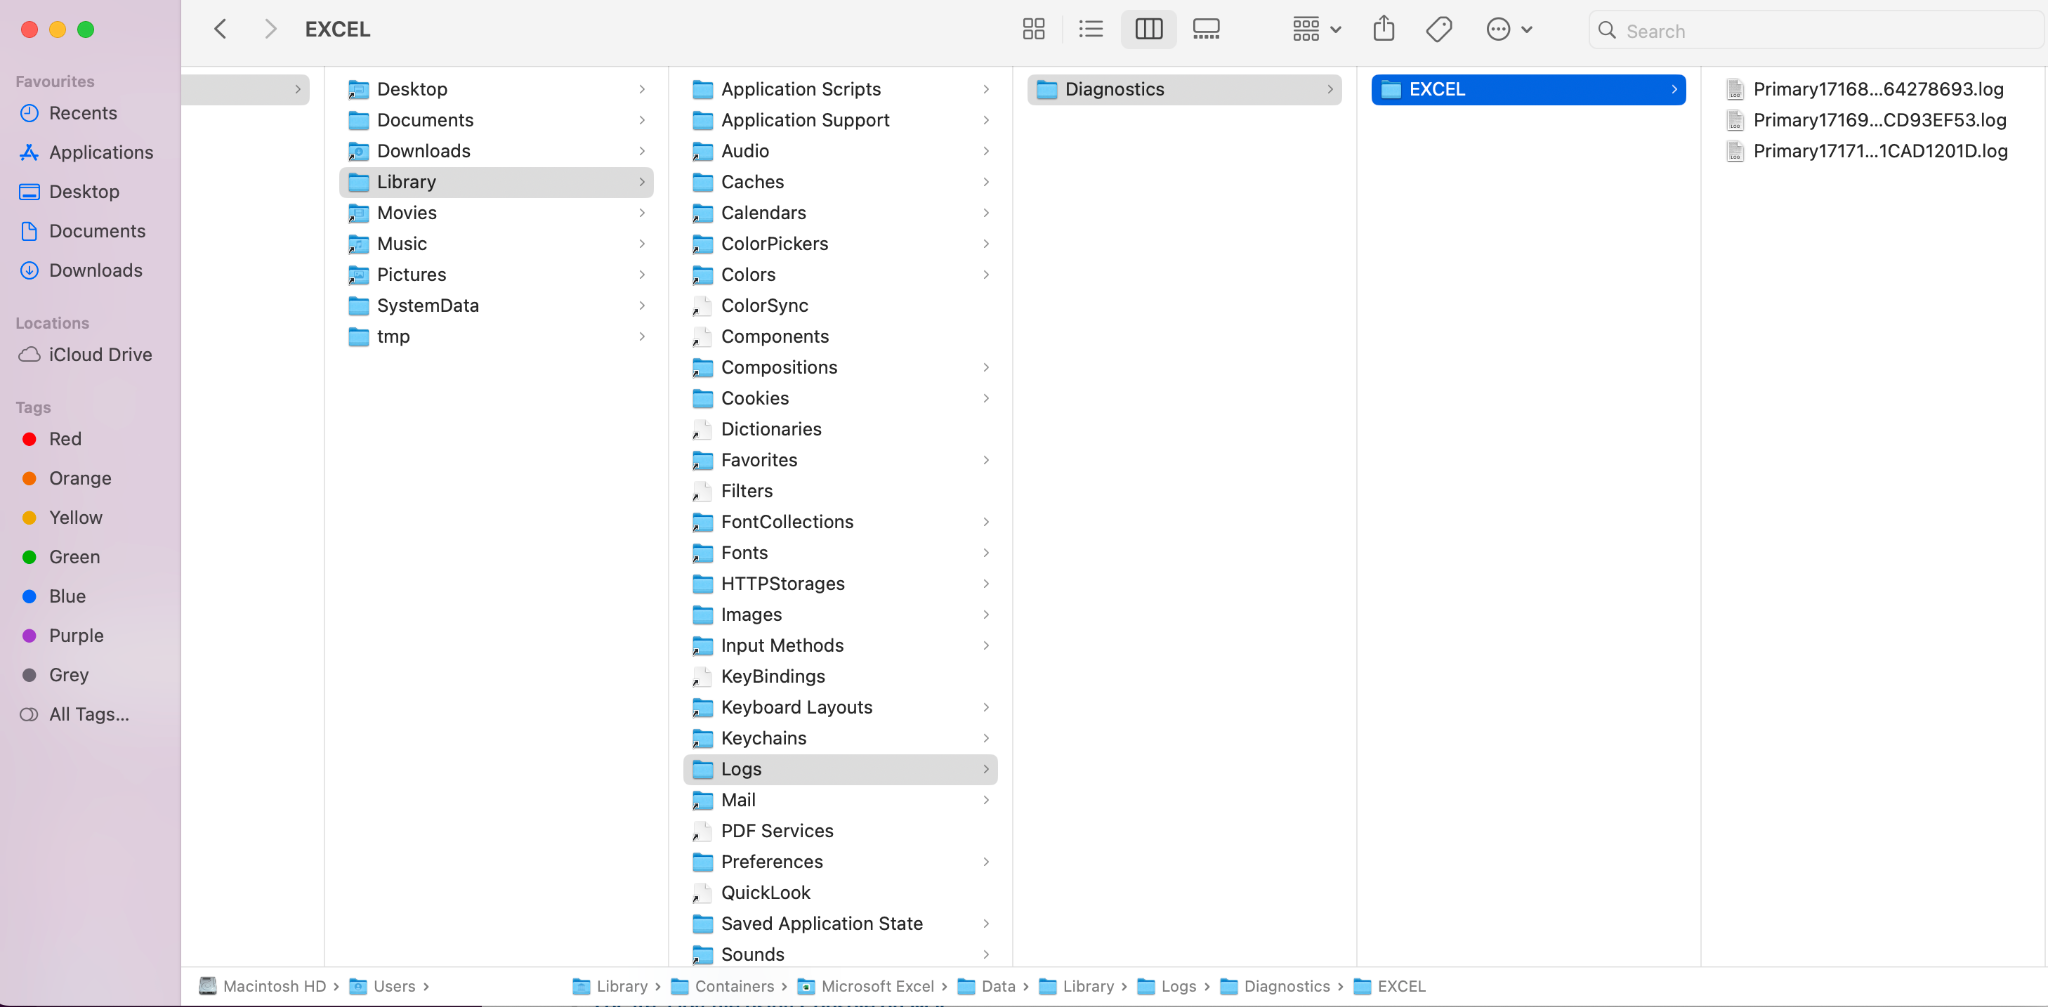Click All Tags in the sidebar
Screen dimensions: 2048x1007
(x=88, y=714)
